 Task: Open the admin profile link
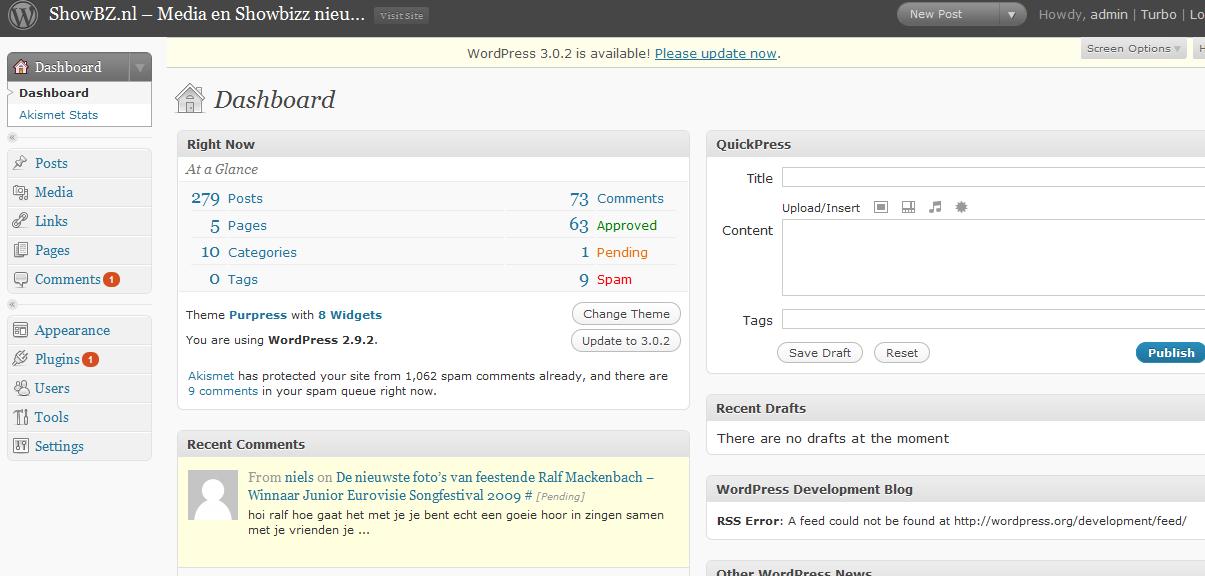coord(1109,14)
